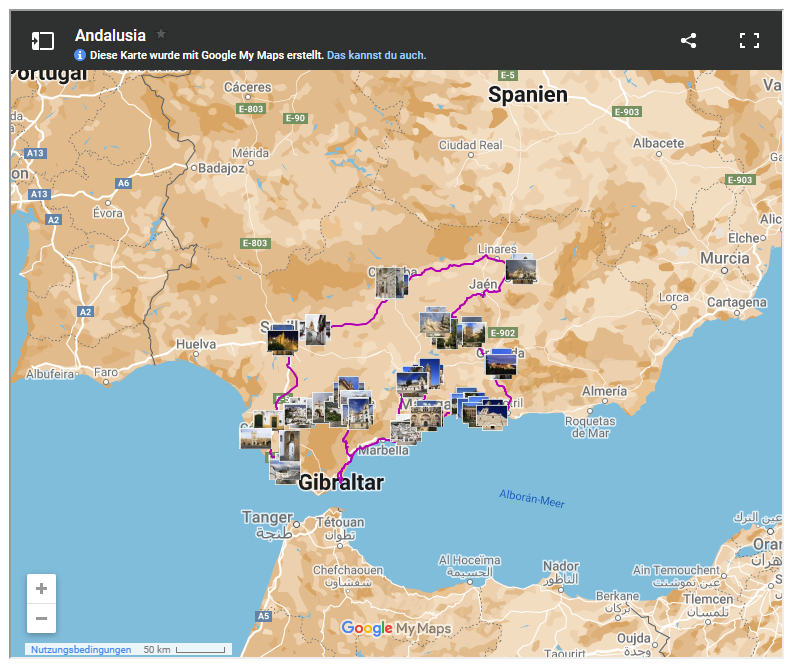Click the Andalusia map title
Viewport: 793px width, 668px height.
coord(110,35)
